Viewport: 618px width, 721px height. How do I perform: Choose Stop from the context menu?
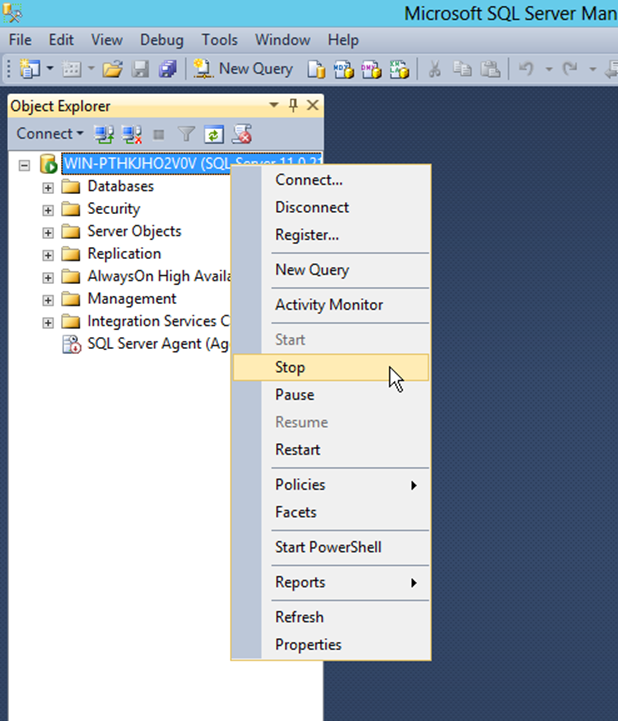pos(290,367)
